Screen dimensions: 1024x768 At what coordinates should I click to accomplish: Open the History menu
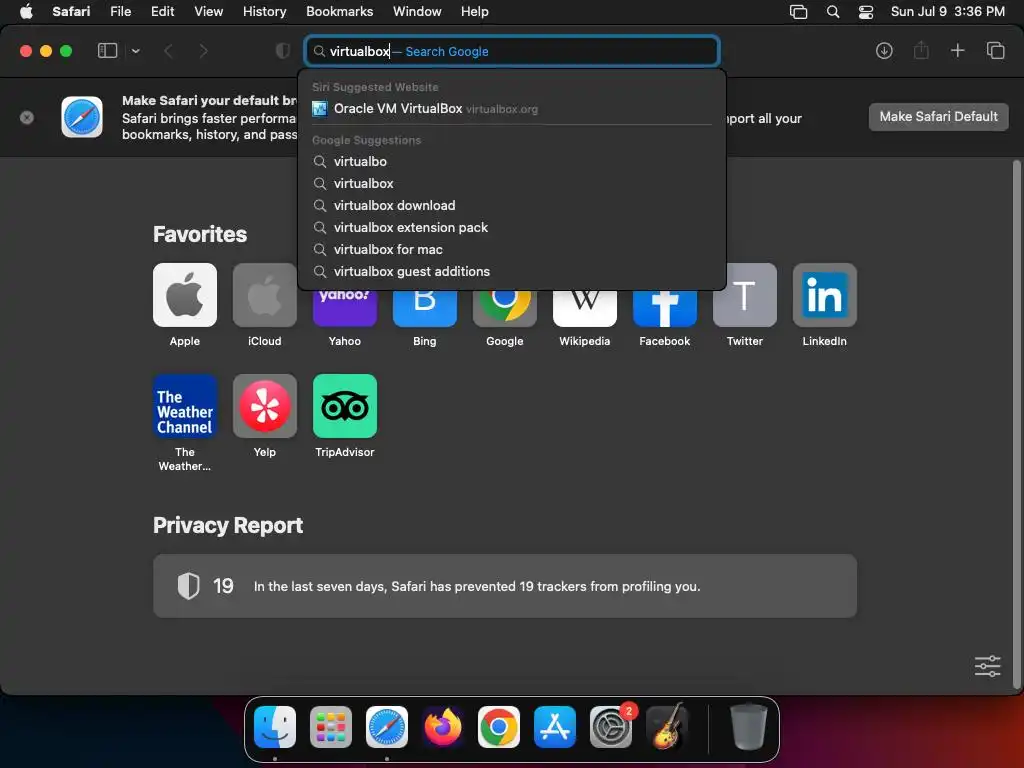264,11
